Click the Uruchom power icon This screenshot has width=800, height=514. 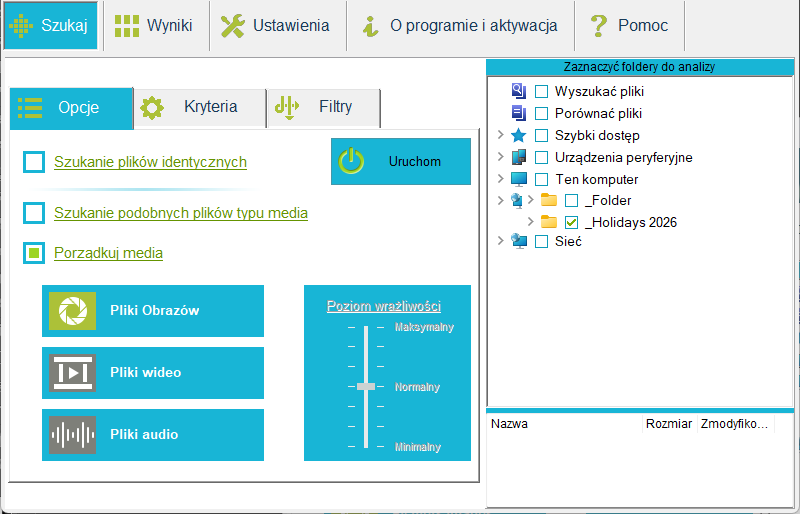(352, 161)
